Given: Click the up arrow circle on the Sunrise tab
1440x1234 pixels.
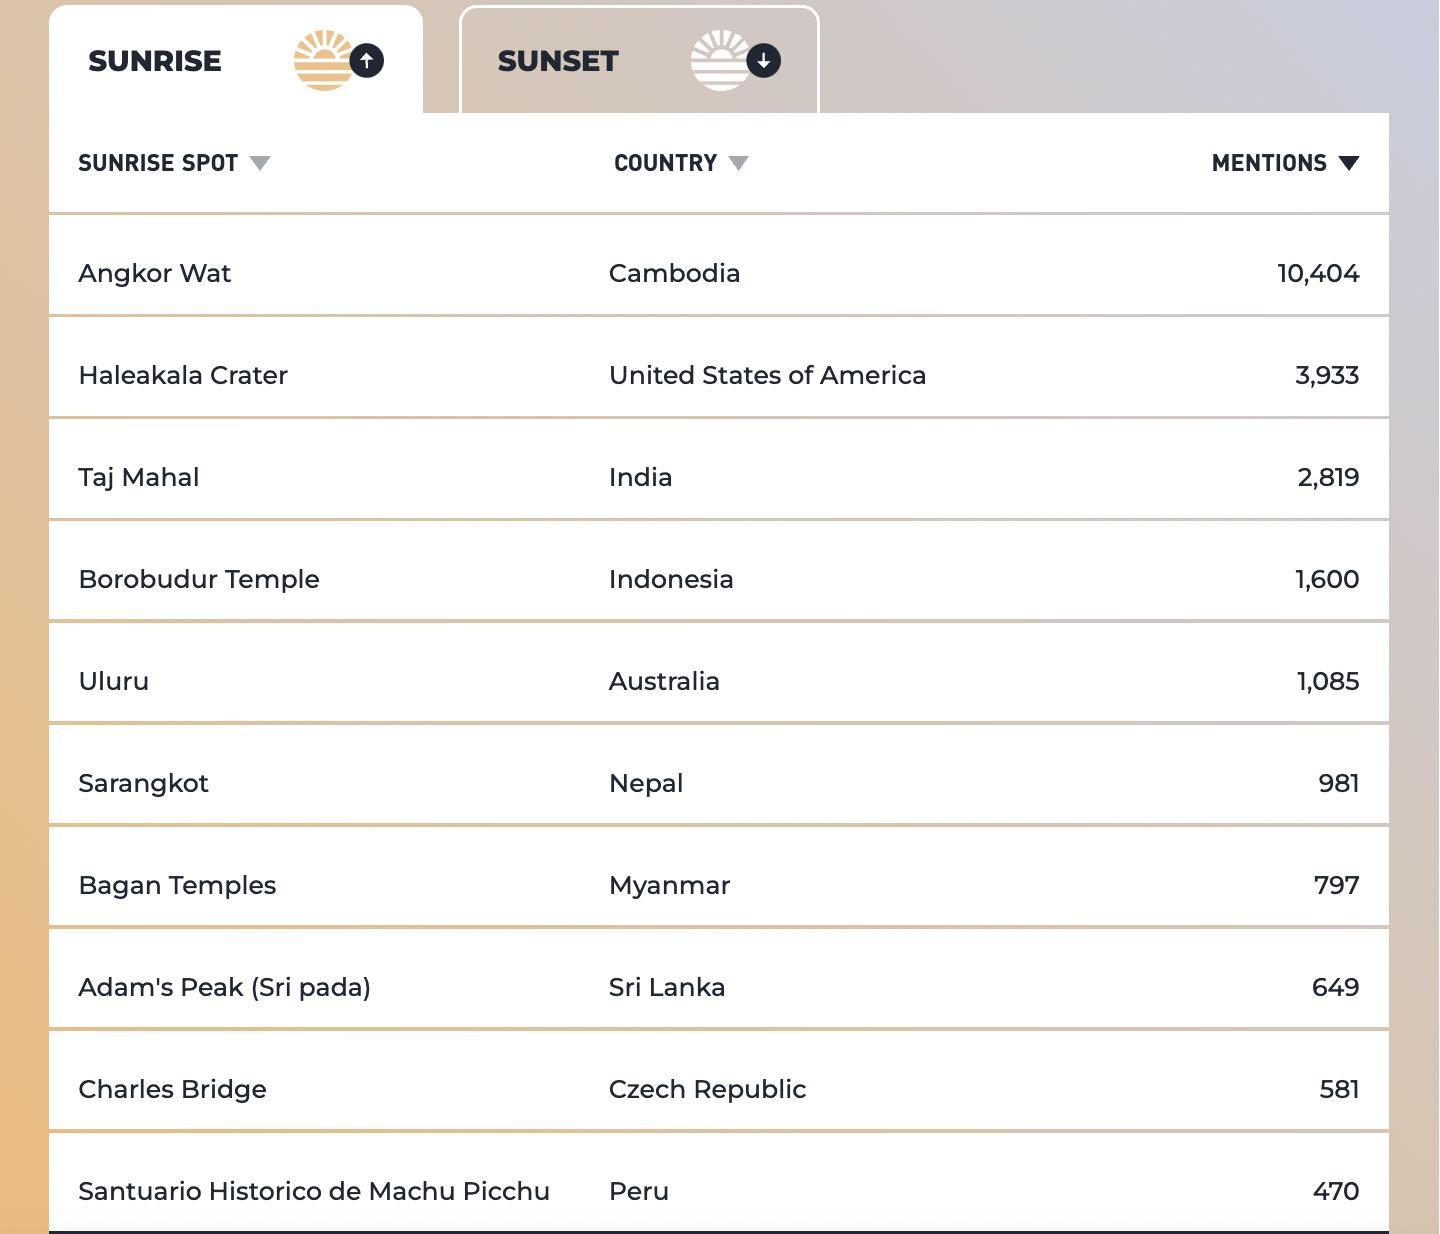Looking at the screenshot, I should coord(367,60).
